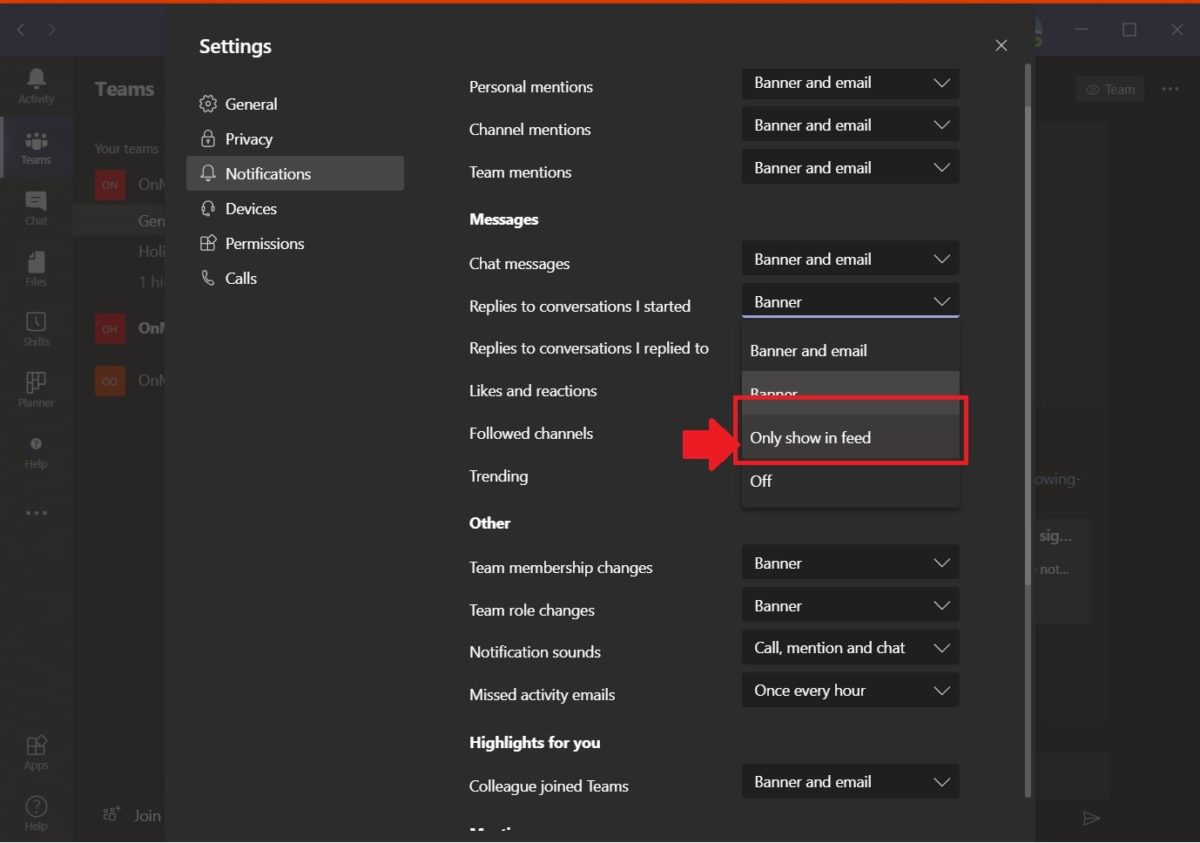Click the Team membership changes dropdown
This screenshot has height=843, width=1200.
pos(850,562)
